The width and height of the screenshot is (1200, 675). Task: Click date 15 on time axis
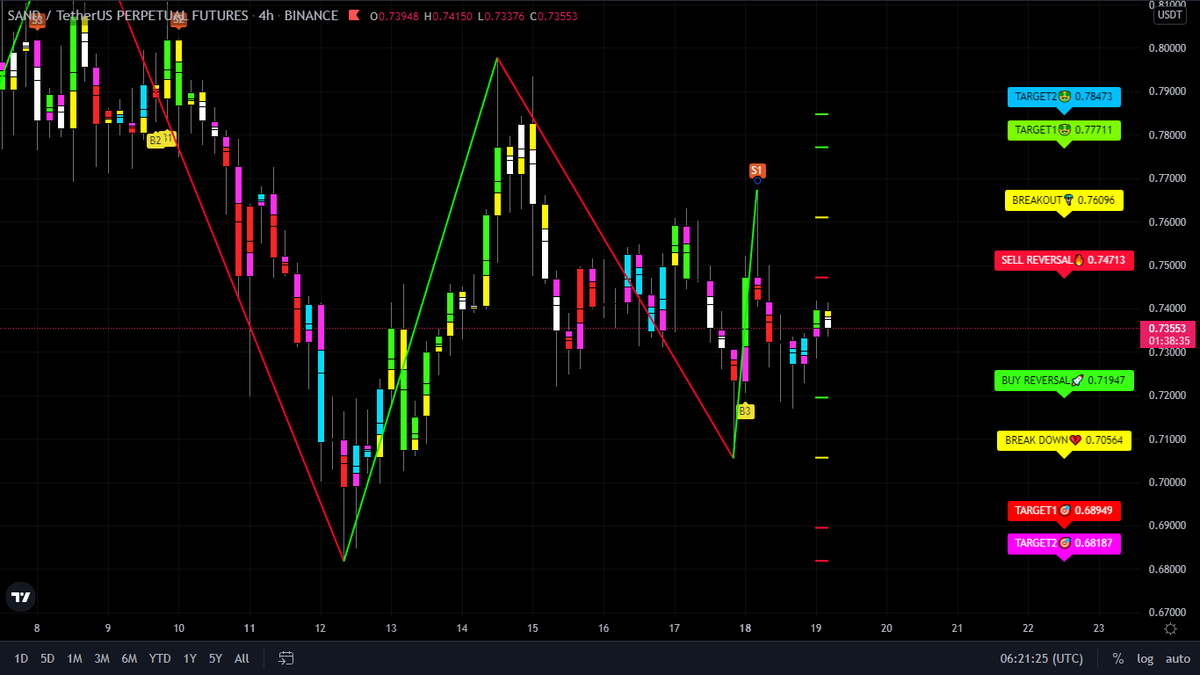[x=532, y=628]
